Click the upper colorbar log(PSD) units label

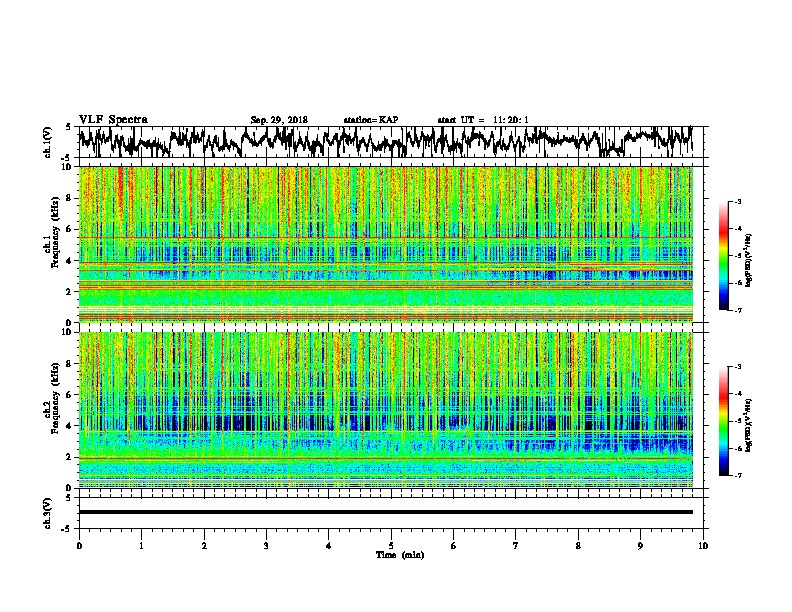click(748, 261)
